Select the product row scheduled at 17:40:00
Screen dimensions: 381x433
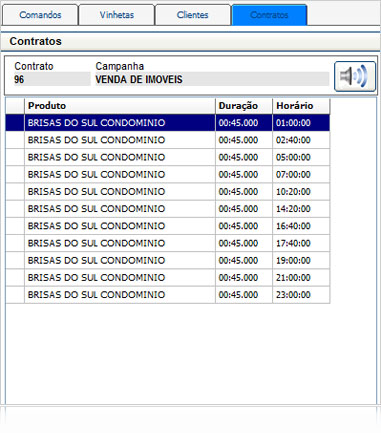click(168, 243)
